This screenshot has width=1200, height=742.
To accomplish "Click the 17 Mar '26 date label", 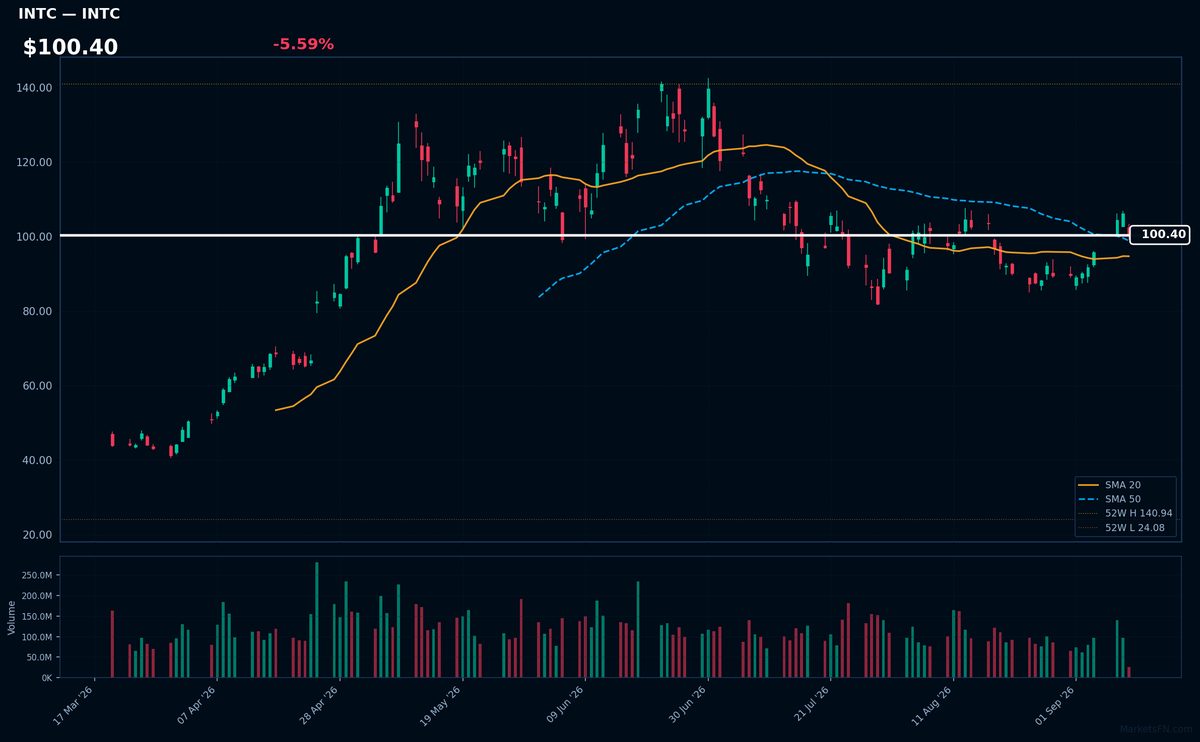I will pyautogui.click(x=75, y=705).
